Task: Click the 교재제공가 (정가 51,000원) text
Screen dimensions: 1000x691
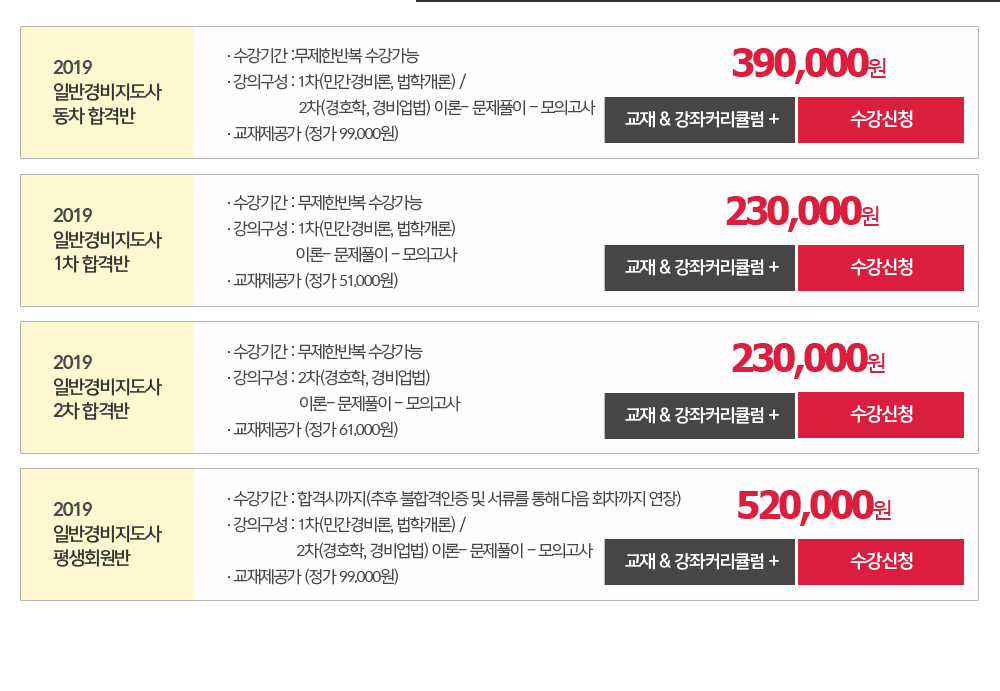Action: [x=313, y=281]
